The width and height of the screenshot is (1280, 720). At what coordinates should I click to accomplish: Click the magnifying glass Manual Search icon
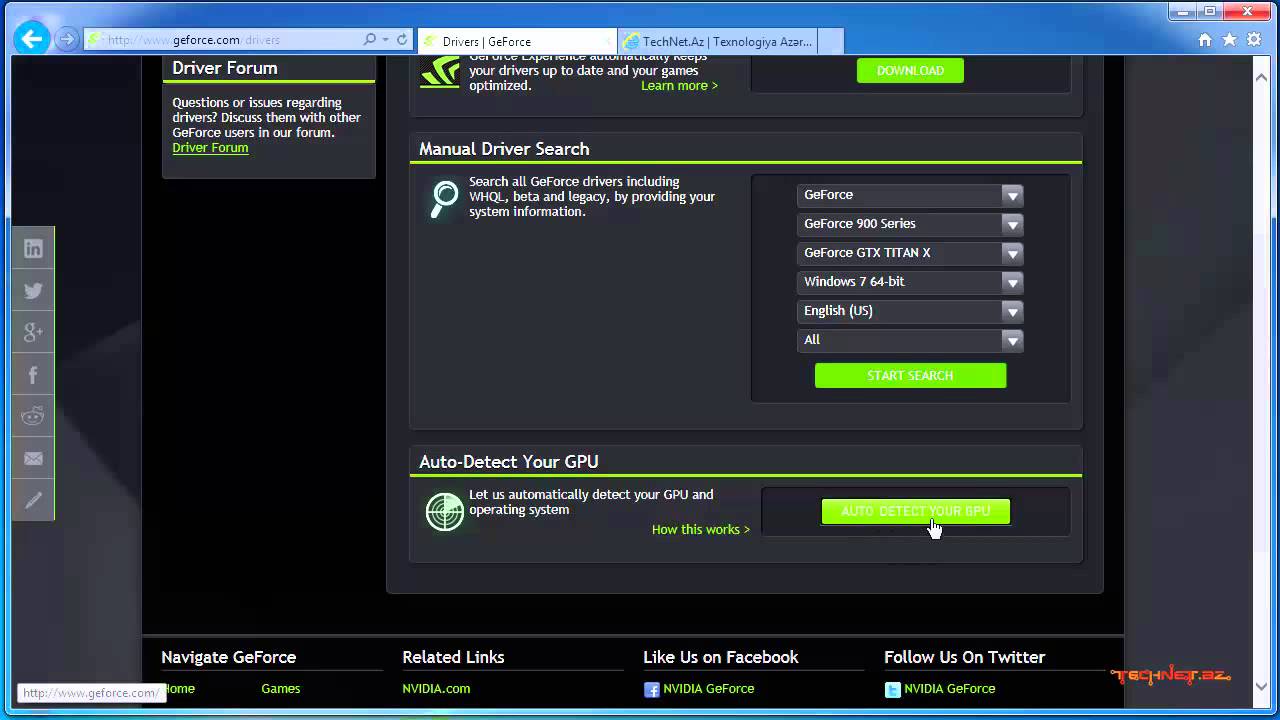pyautogui.click(x=443, y=198)
